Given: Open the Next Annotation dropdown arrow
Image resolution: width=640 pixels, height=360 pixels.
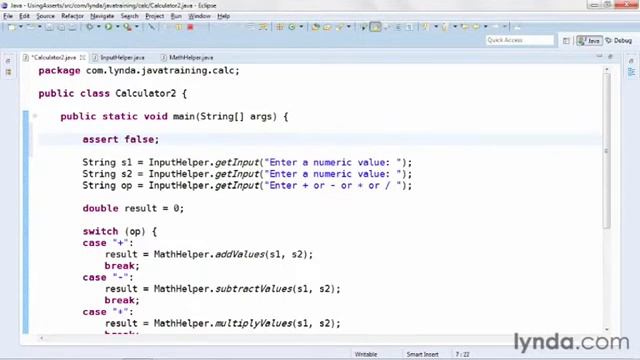Looking at the screenshot, I should click(x=436, y=27).
